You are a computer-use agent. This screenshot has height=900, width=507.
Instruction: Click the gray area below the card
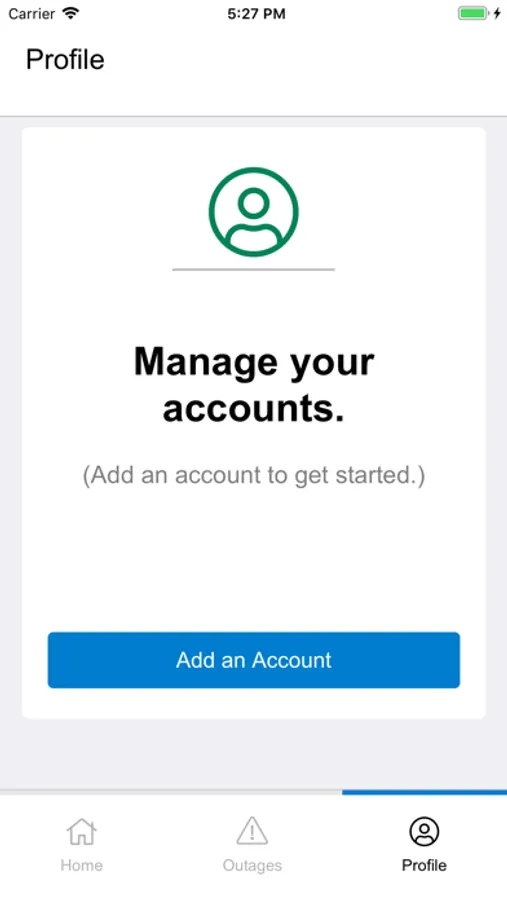coord(254,753)
